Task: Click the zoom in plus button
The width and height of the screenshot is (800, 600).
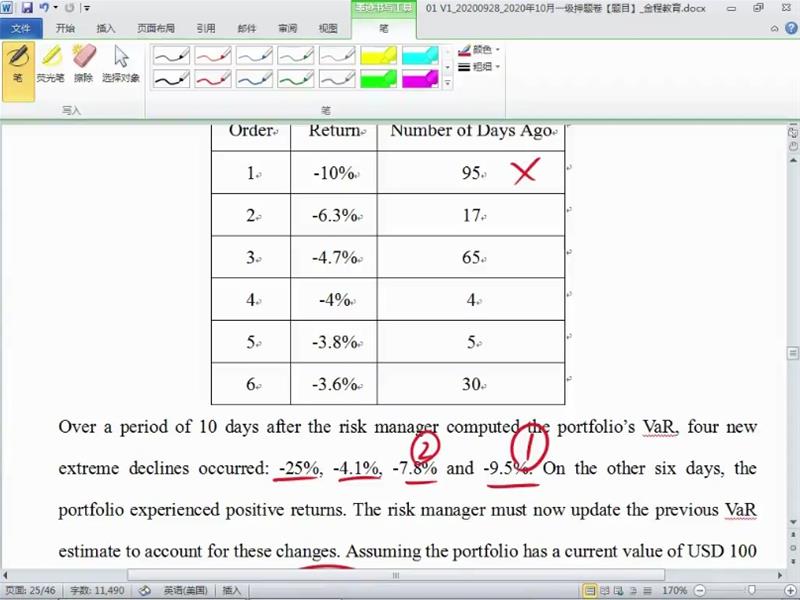Action: point(792,591)
